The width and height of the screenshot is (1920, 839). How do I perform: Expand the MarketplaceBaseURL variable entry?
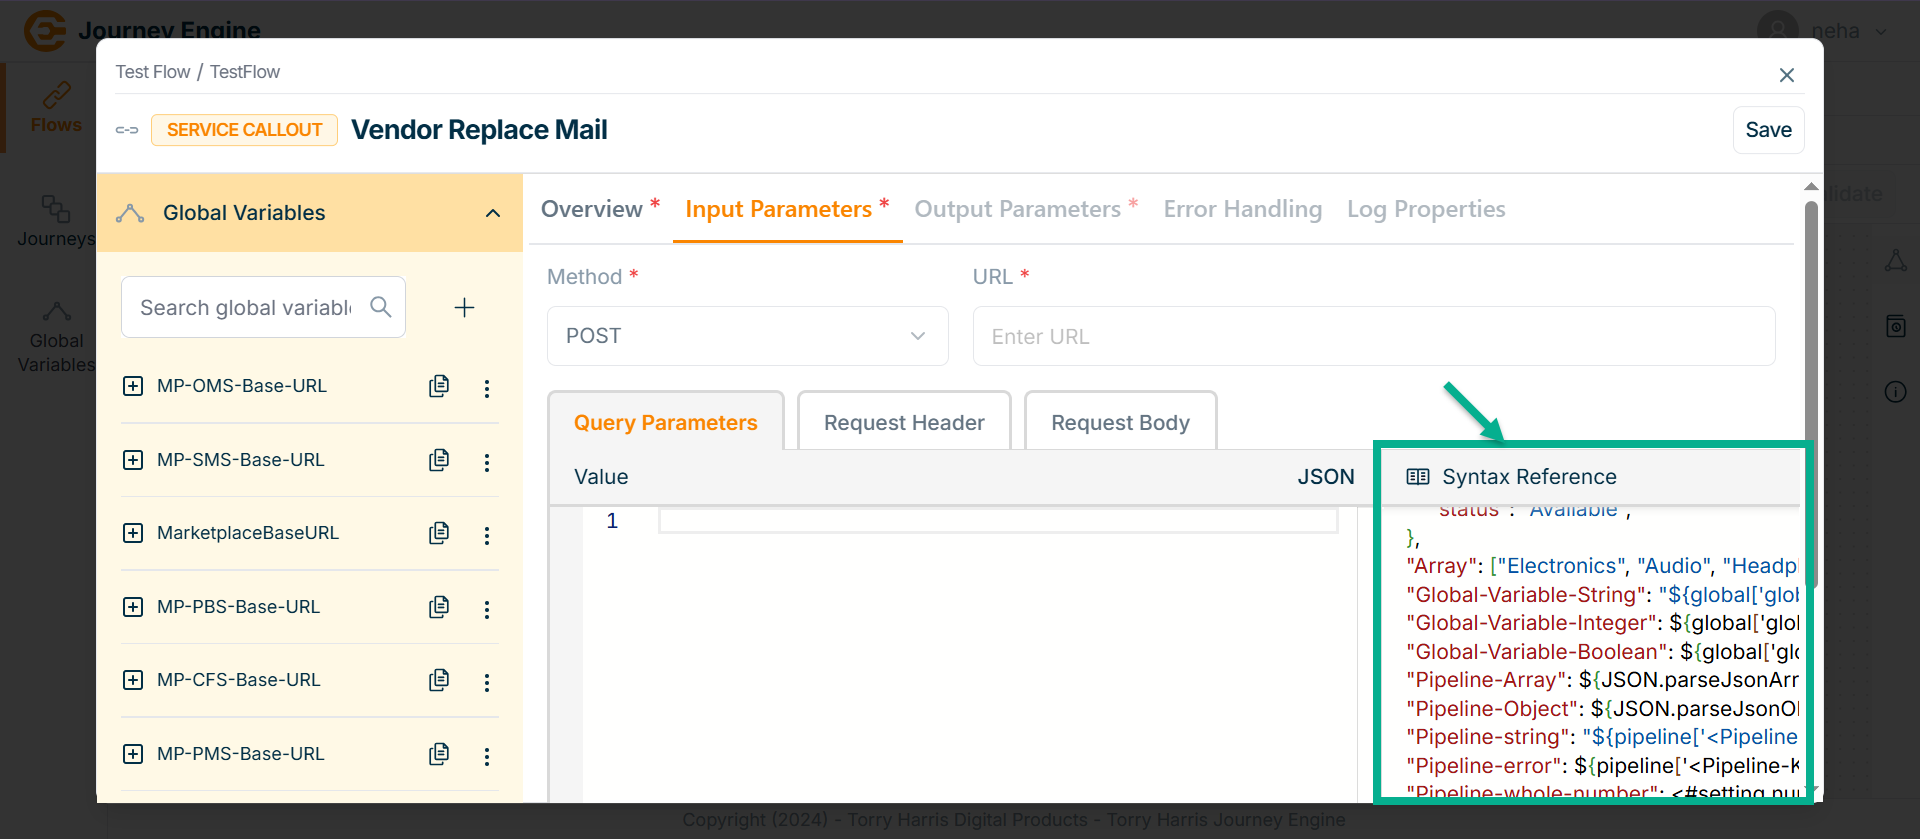coord(133,533)
